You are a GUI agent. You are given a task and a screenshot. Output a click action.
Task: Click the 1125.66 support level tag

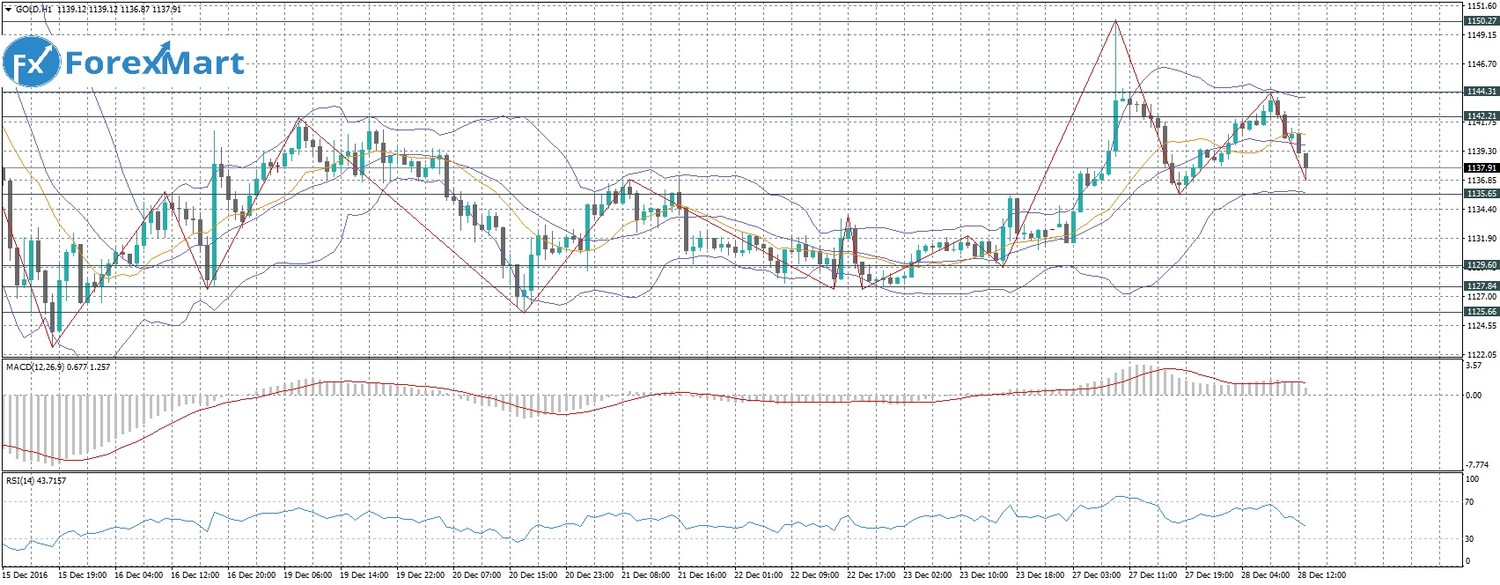pos(1480,311)
